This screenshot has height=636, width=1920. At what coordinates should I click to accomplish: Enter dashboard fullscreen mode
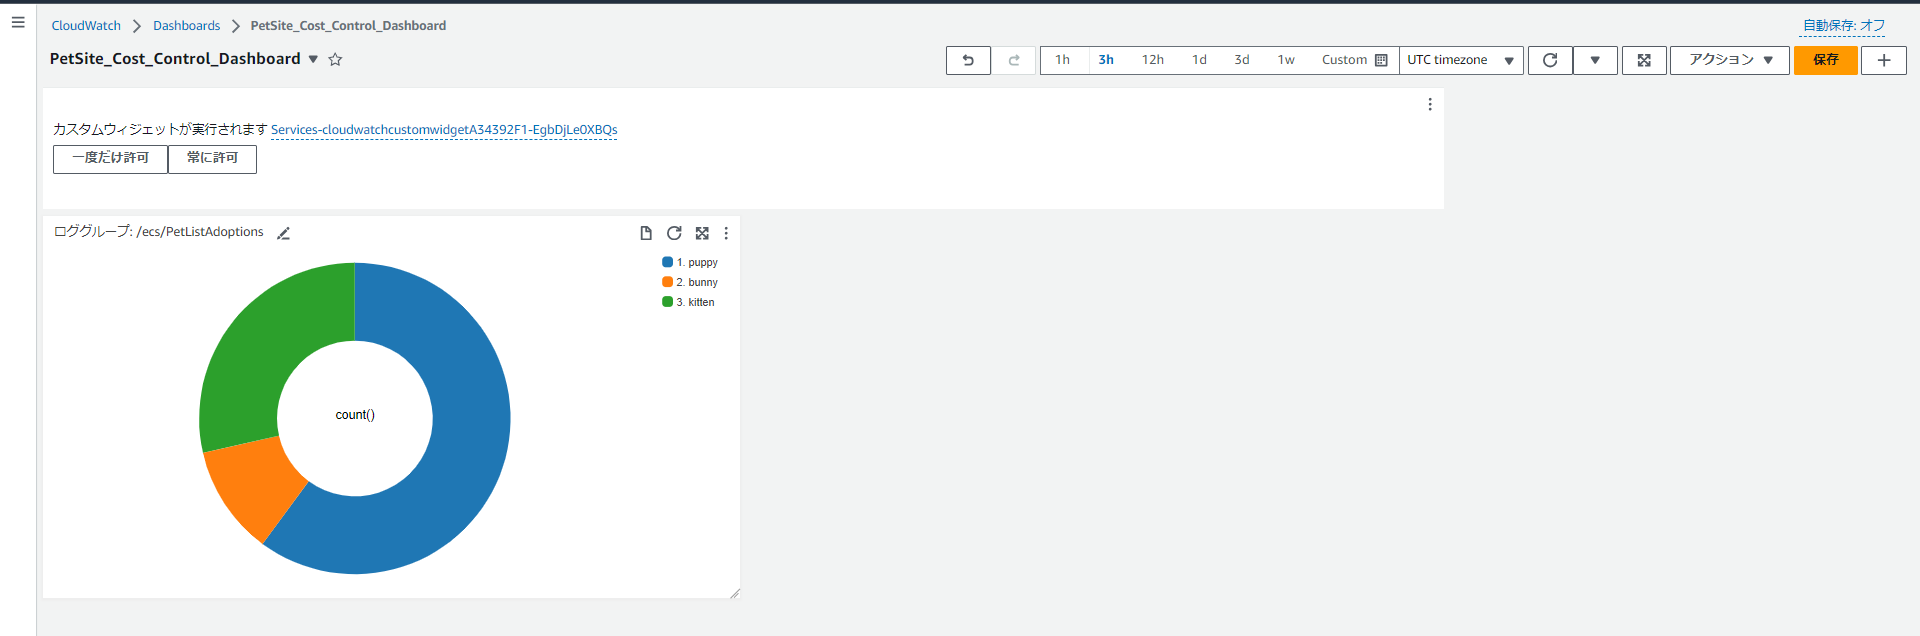click(x=1644, y=60)
